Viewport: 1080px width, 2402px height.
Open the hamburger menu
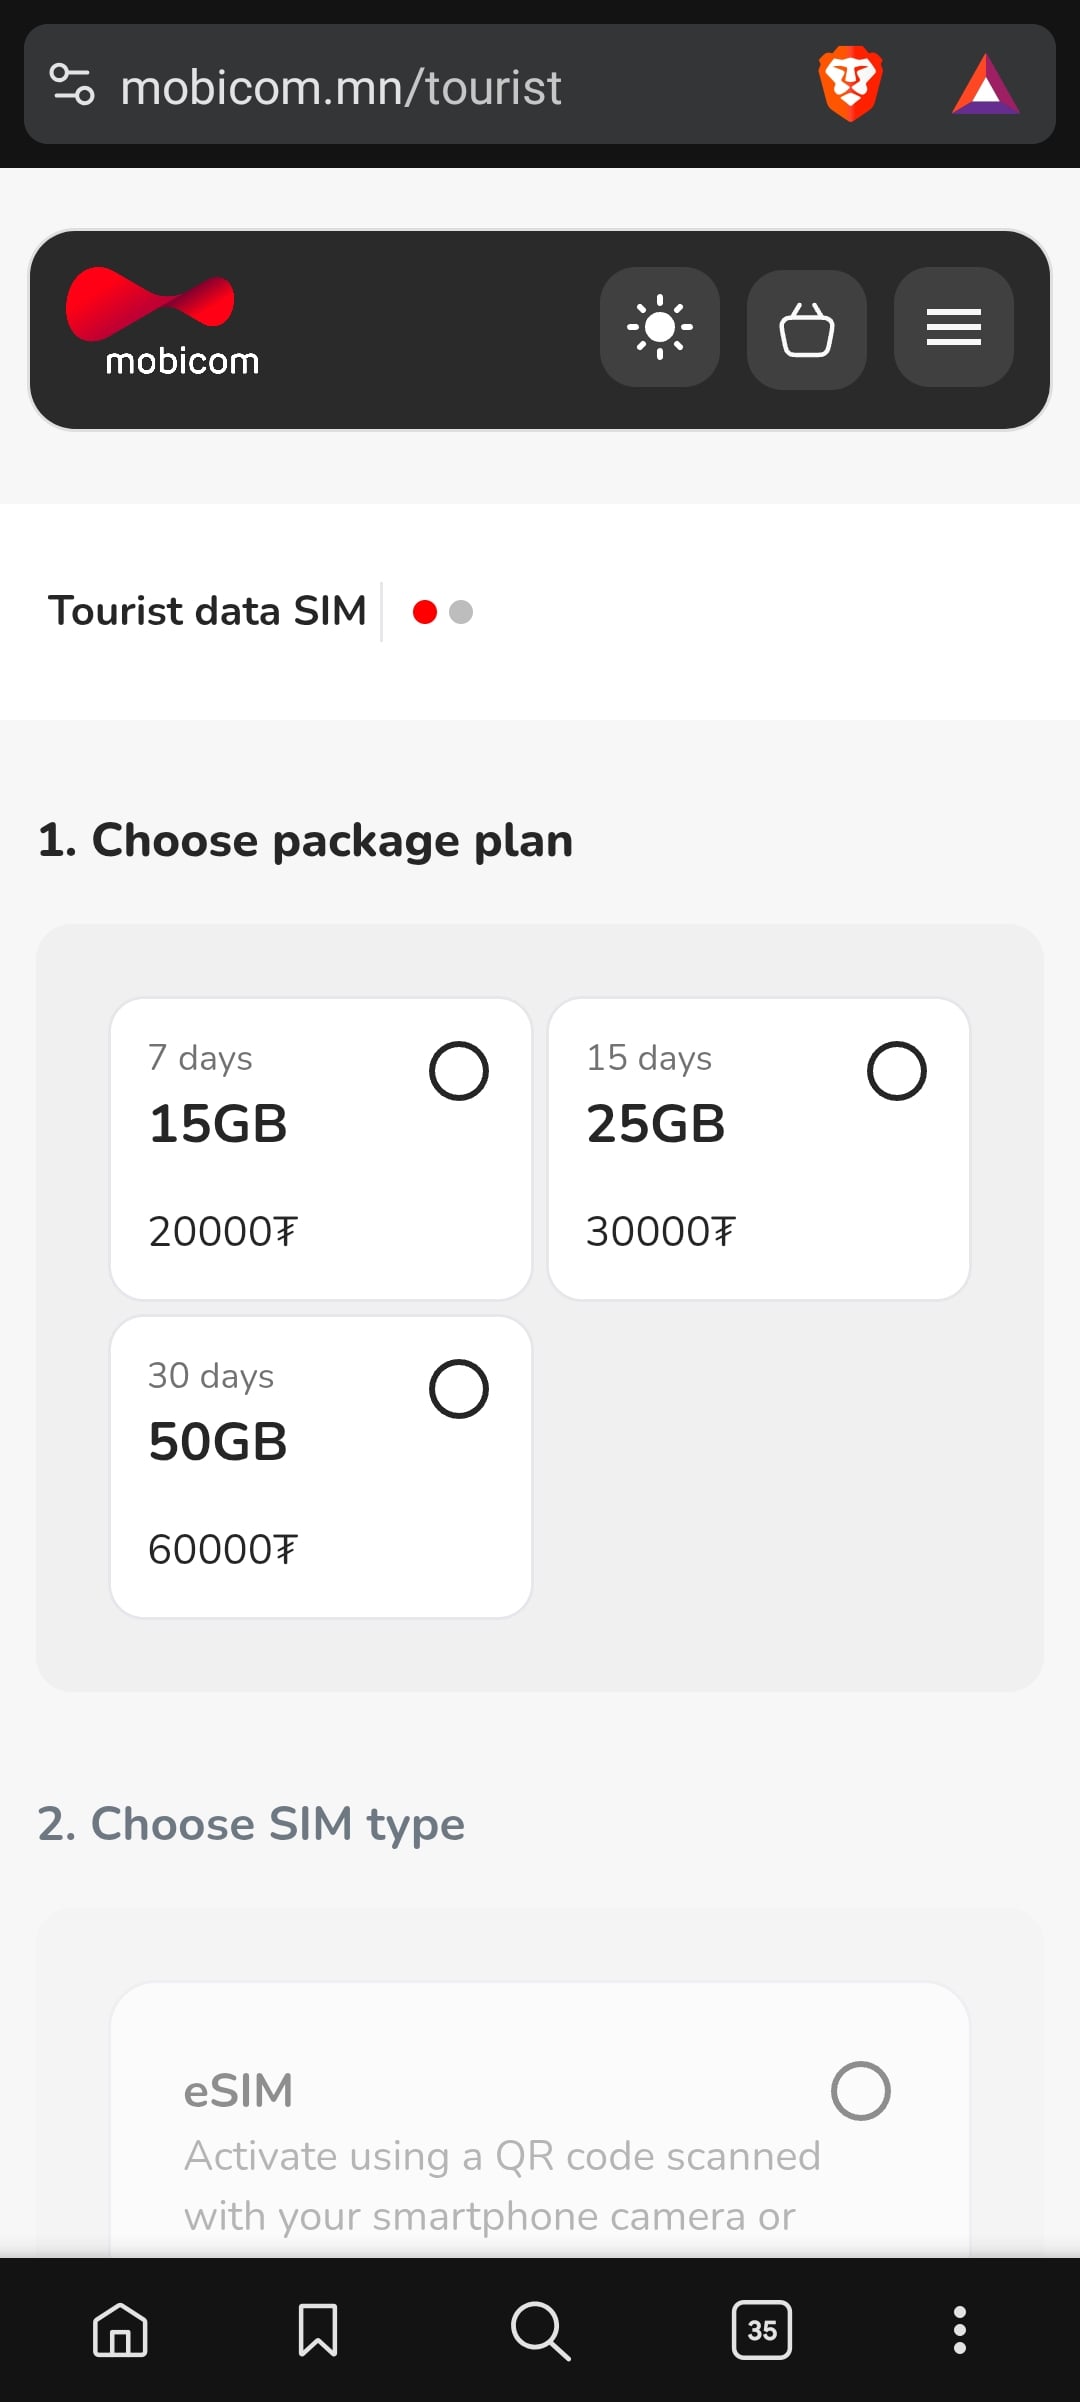pos(954,327)
